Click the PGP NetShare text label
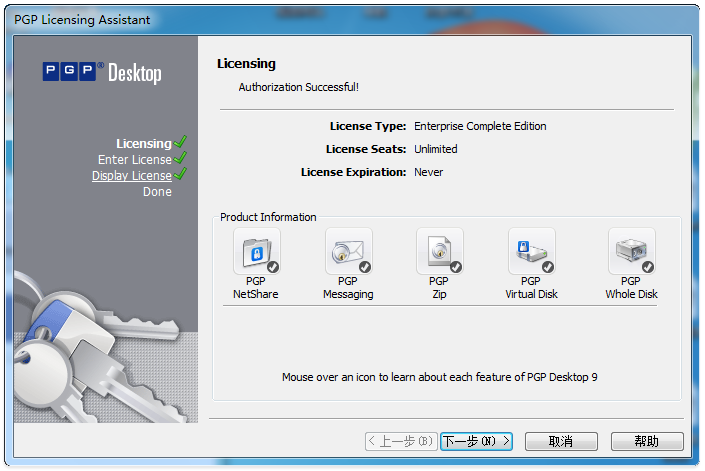 pyautogui.click(x=256, y=288)
